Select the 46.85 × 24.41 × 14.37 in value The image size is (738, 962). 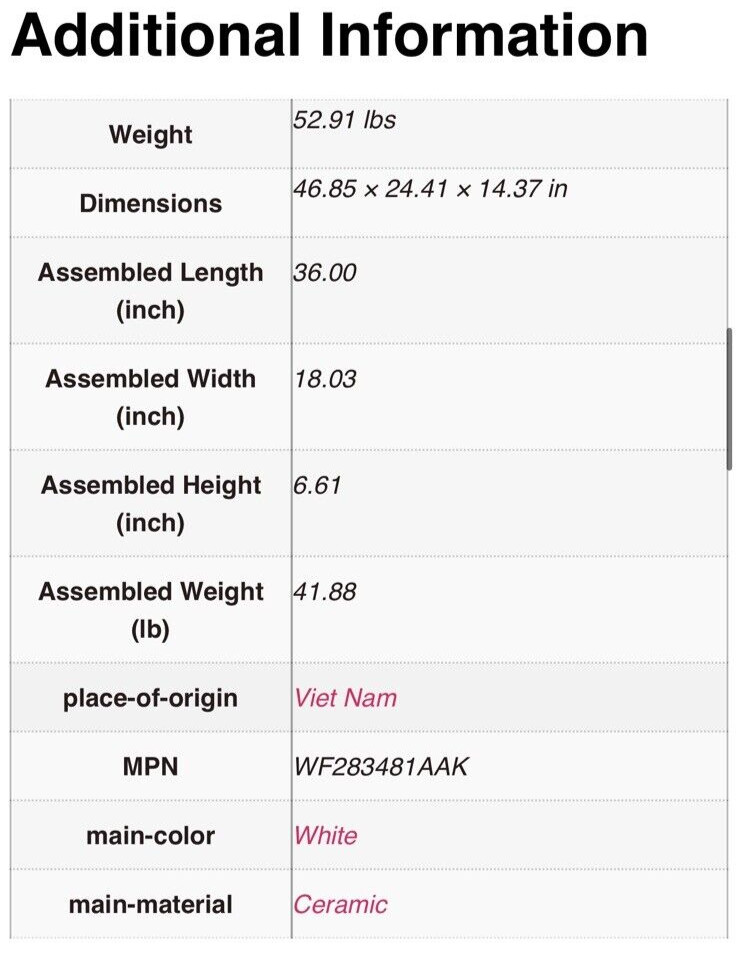tap(430, 188)
